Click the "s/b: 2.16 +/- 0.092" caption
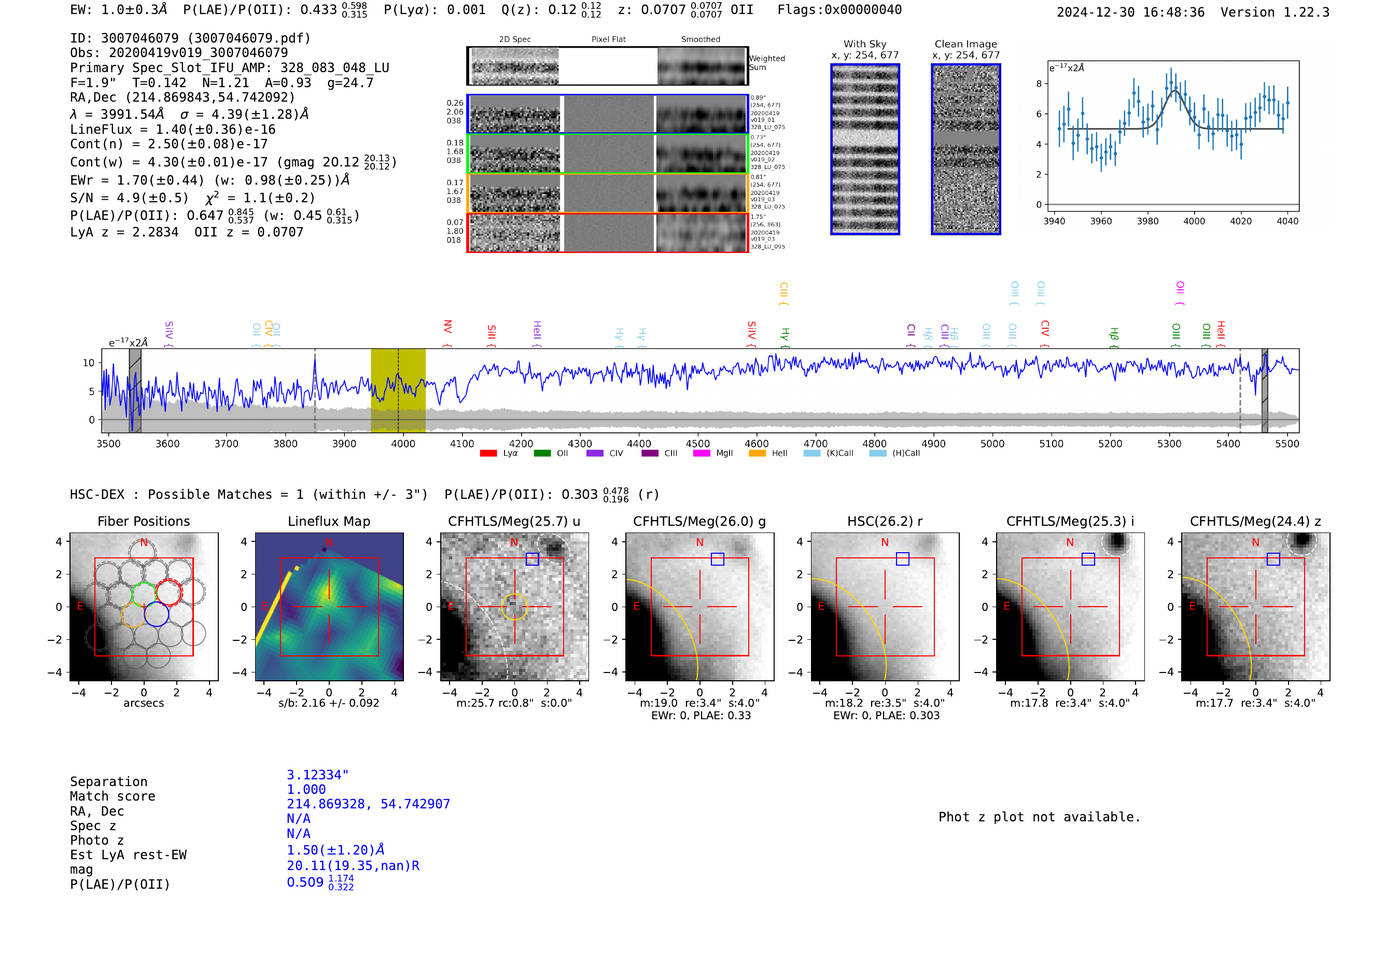Image resolution: width=1400 pixels, height=953 pixels. [329, 703]
